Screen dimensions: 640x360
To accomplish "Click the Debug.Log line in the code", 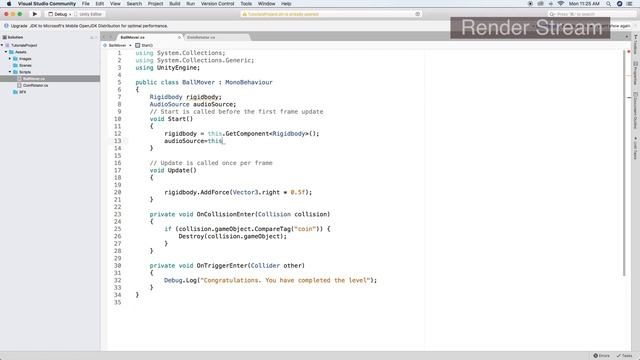I will coord(271,280).
